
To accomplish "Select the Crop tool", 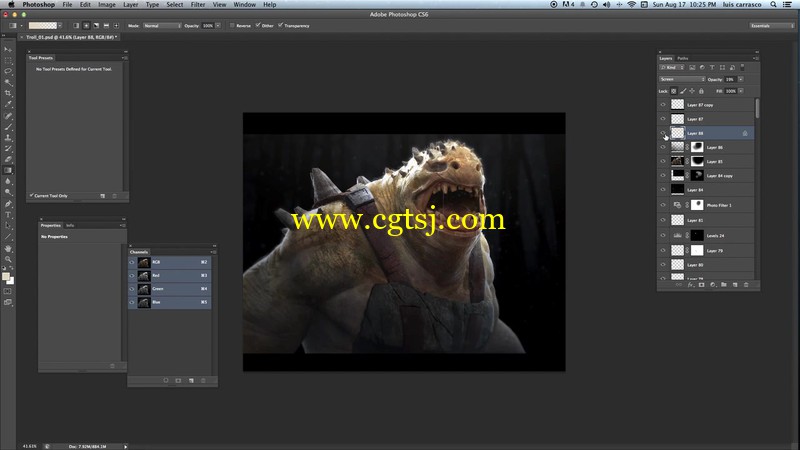I will [8, 93].
